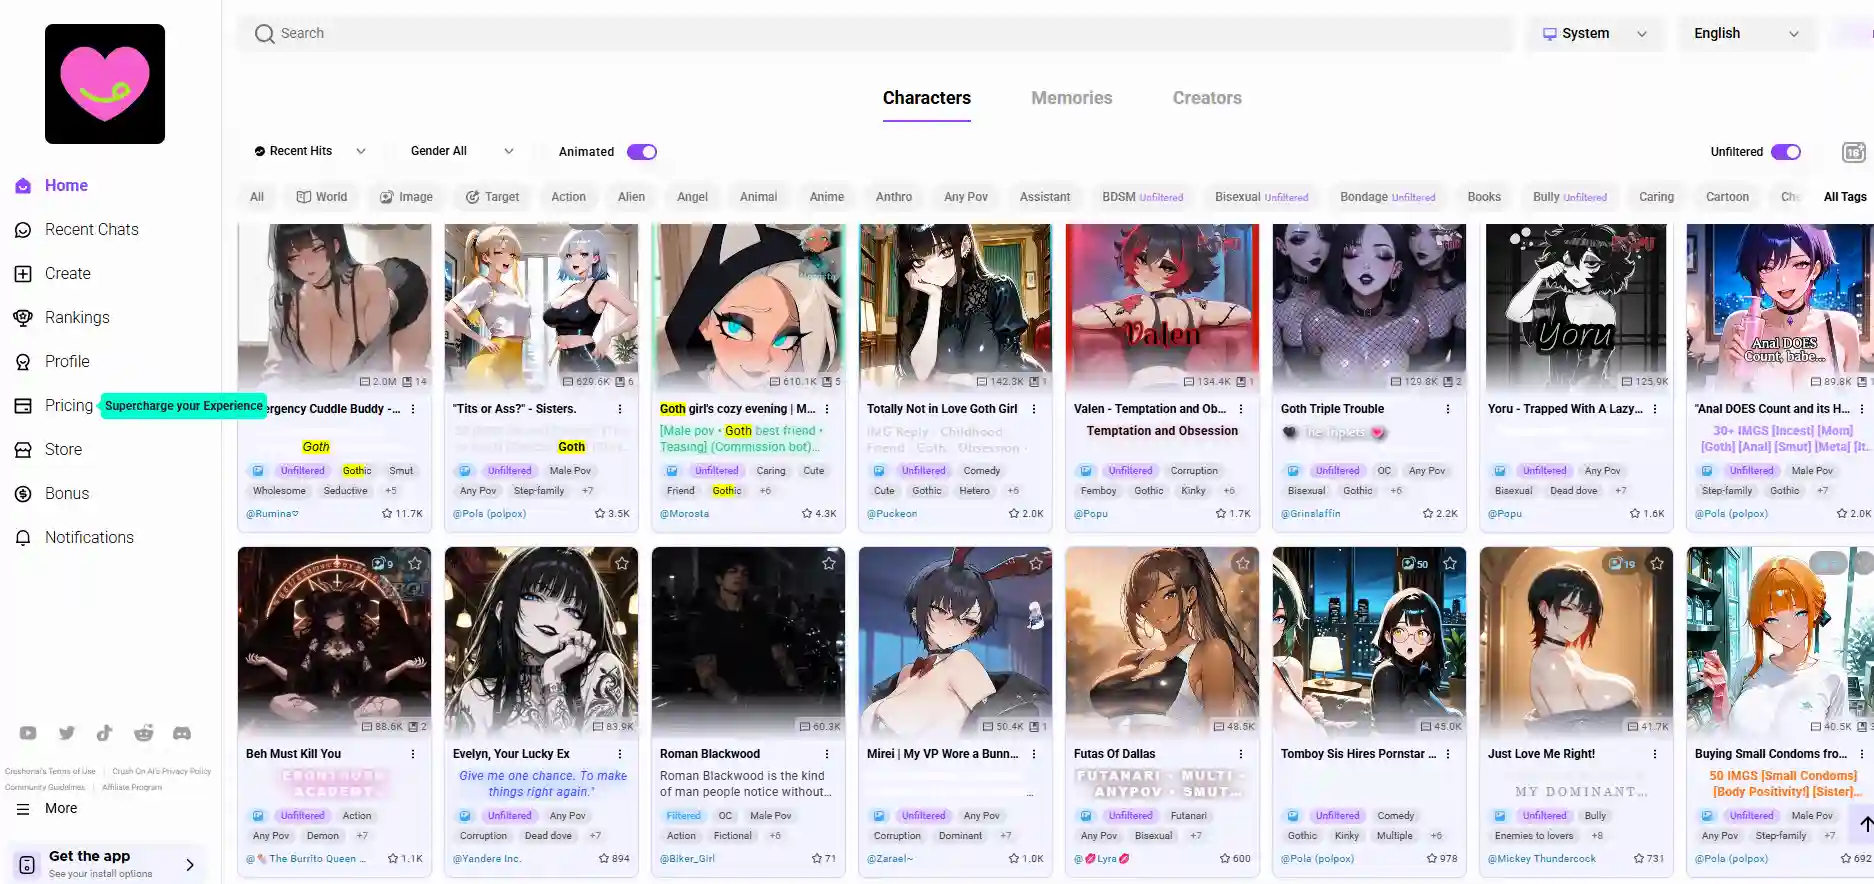The image size is (1874, 884).
Task: Open the Recent Hits sort dropdown
Action: [x=310, y=151]
